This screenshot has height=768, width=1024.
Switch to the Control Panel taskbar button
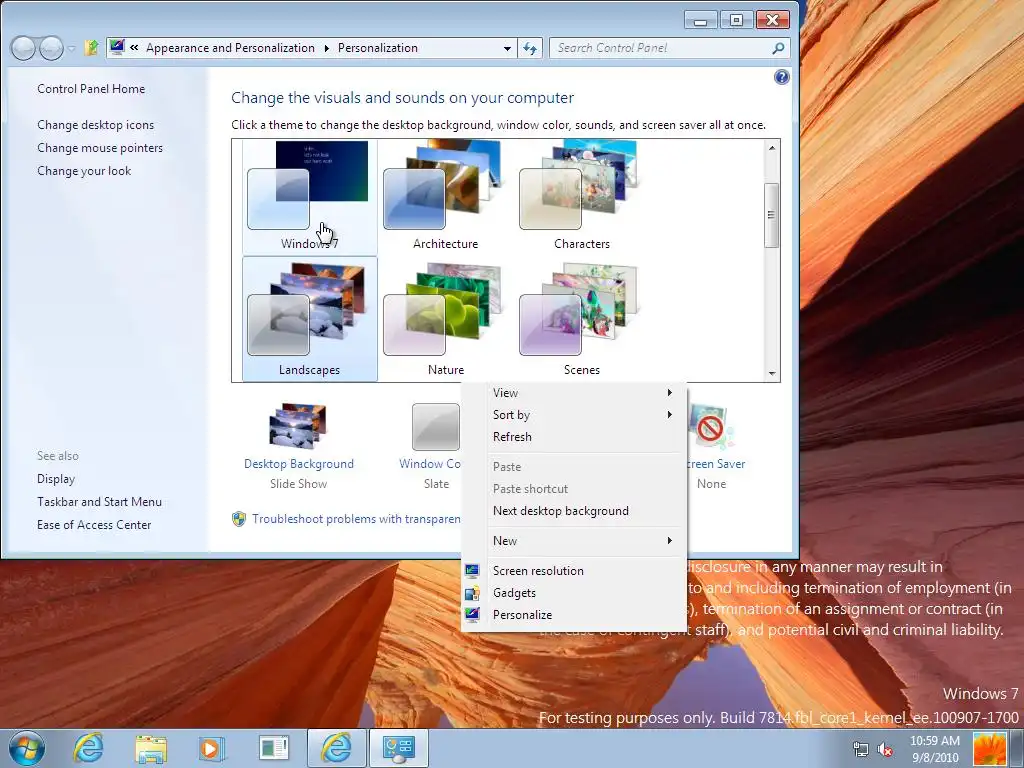point(399,748)
